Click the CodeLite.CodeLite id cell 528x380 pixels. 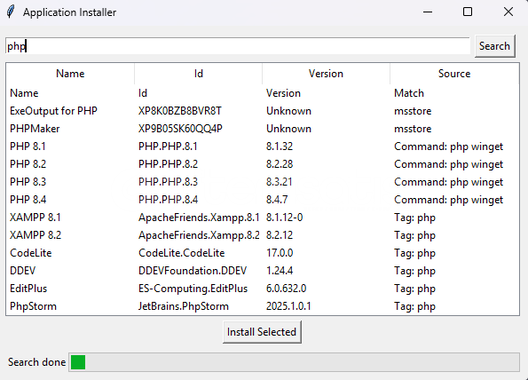181,253
